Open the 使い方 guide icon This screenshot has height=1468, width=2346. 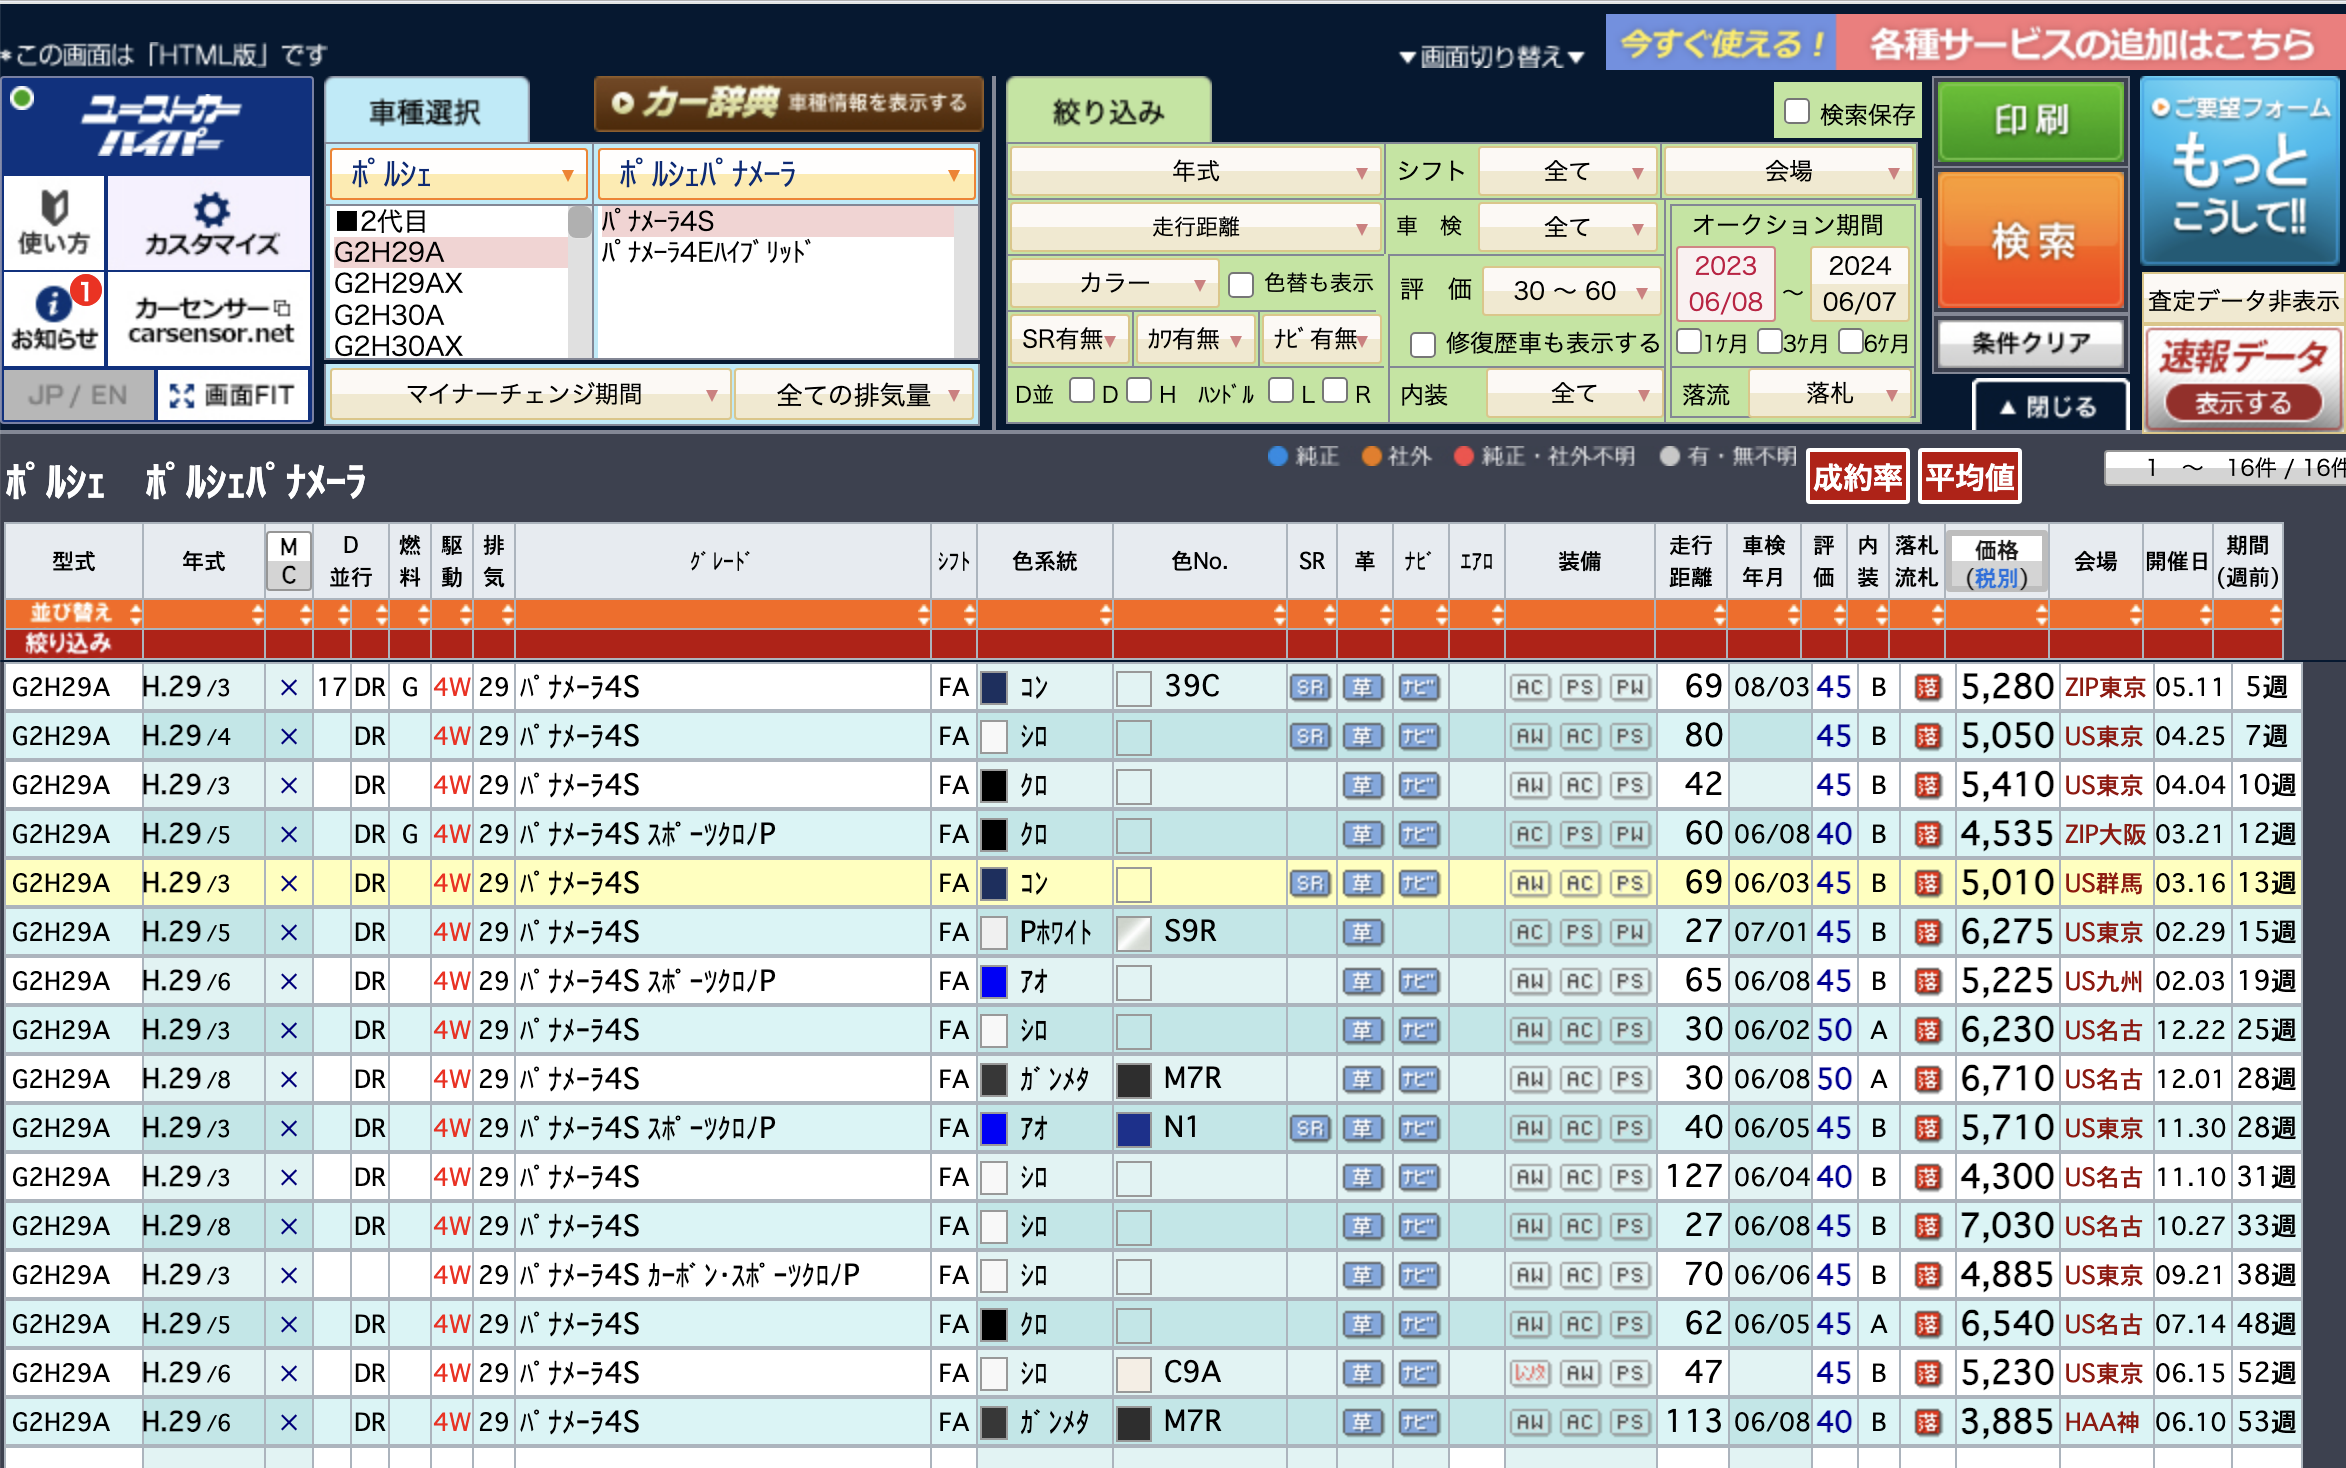pyautogui.click(x=54, y=222)
